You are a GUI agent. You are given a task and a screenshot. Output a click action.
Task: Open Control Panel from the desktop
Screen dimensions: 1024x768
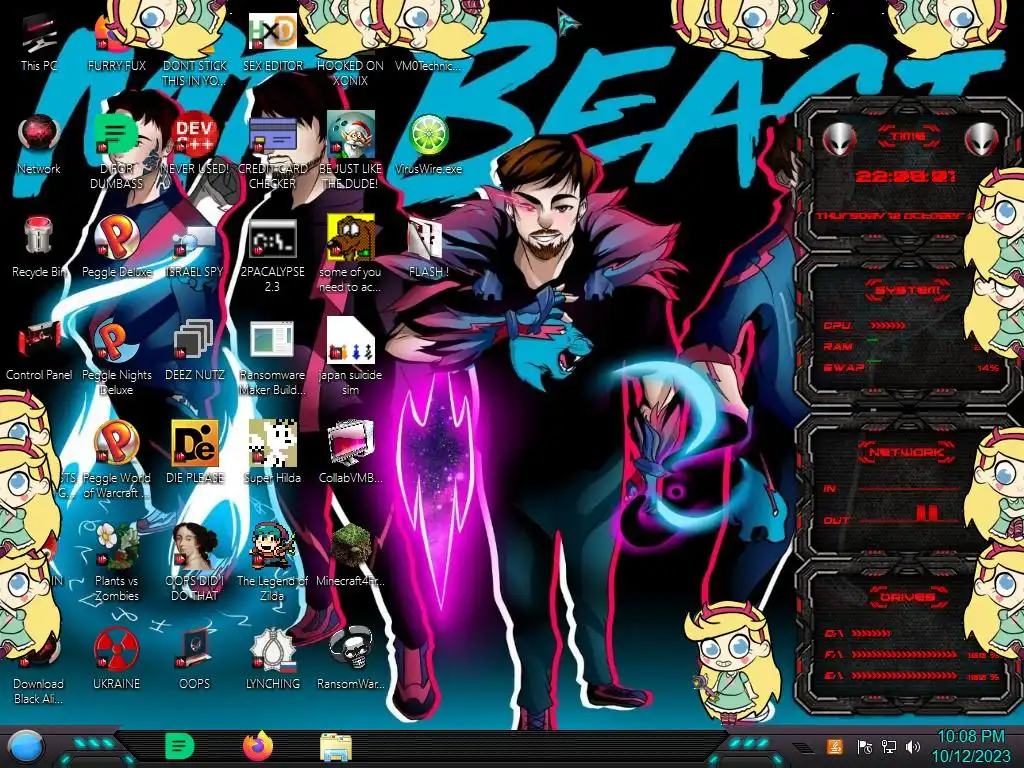[x=39, y=351]
